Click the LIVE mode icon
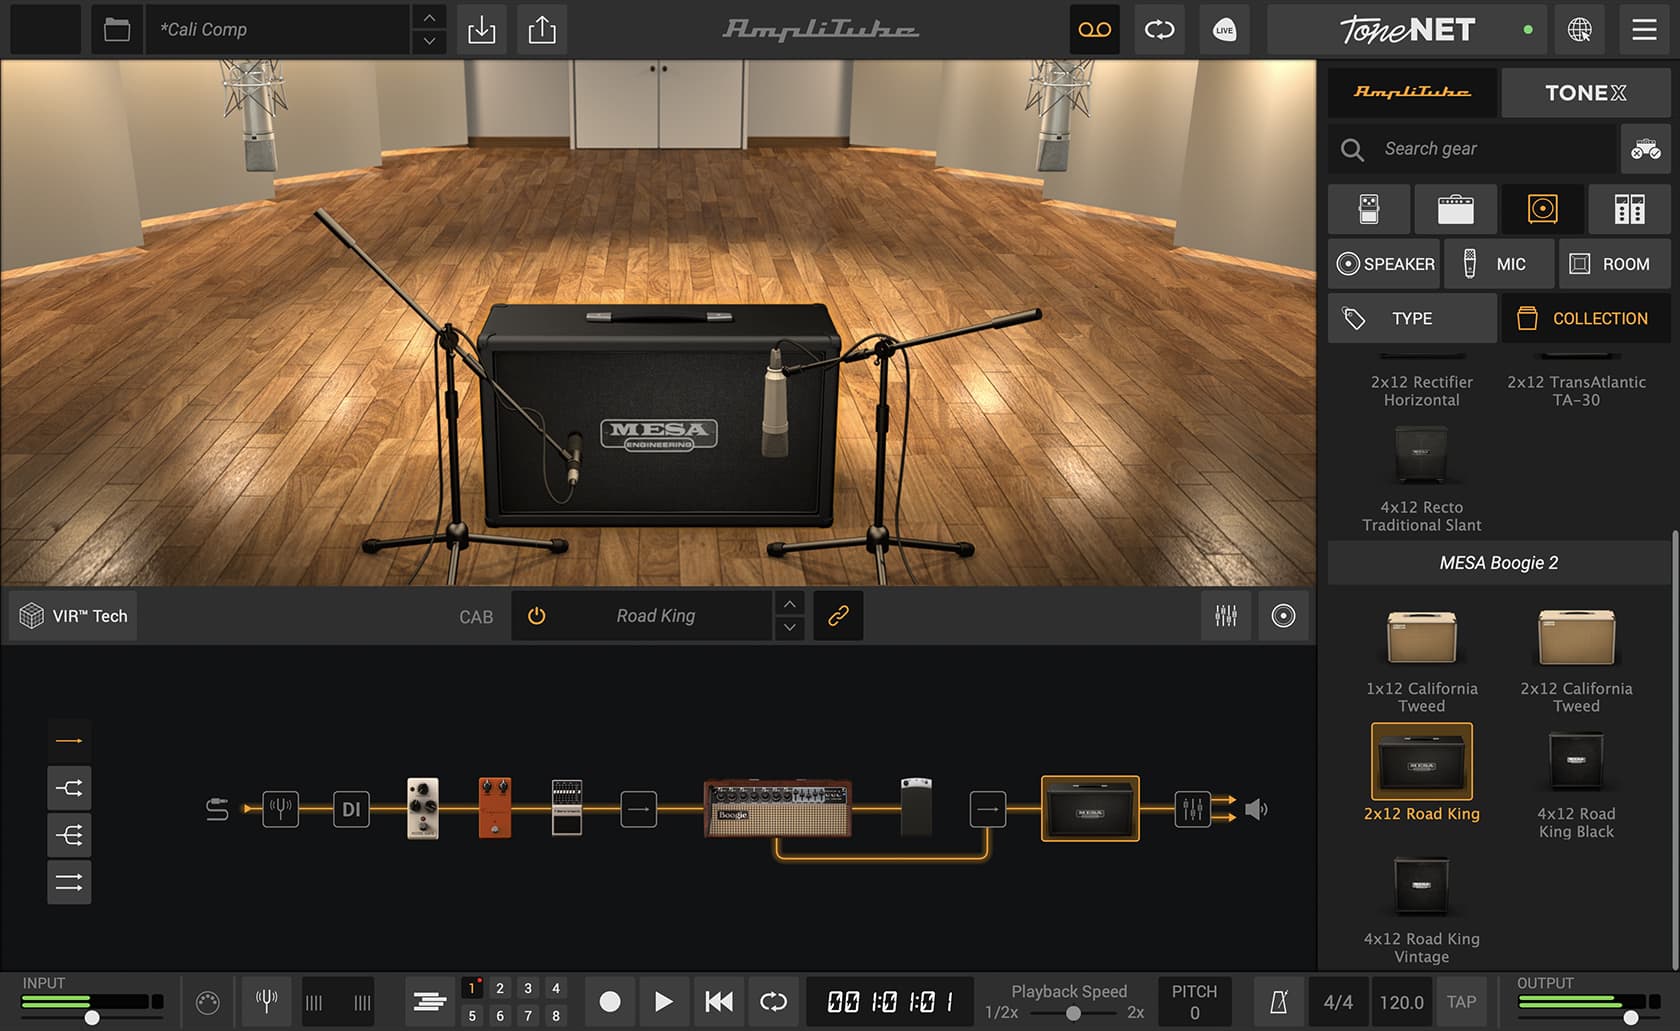 [x=1223, y=29]
